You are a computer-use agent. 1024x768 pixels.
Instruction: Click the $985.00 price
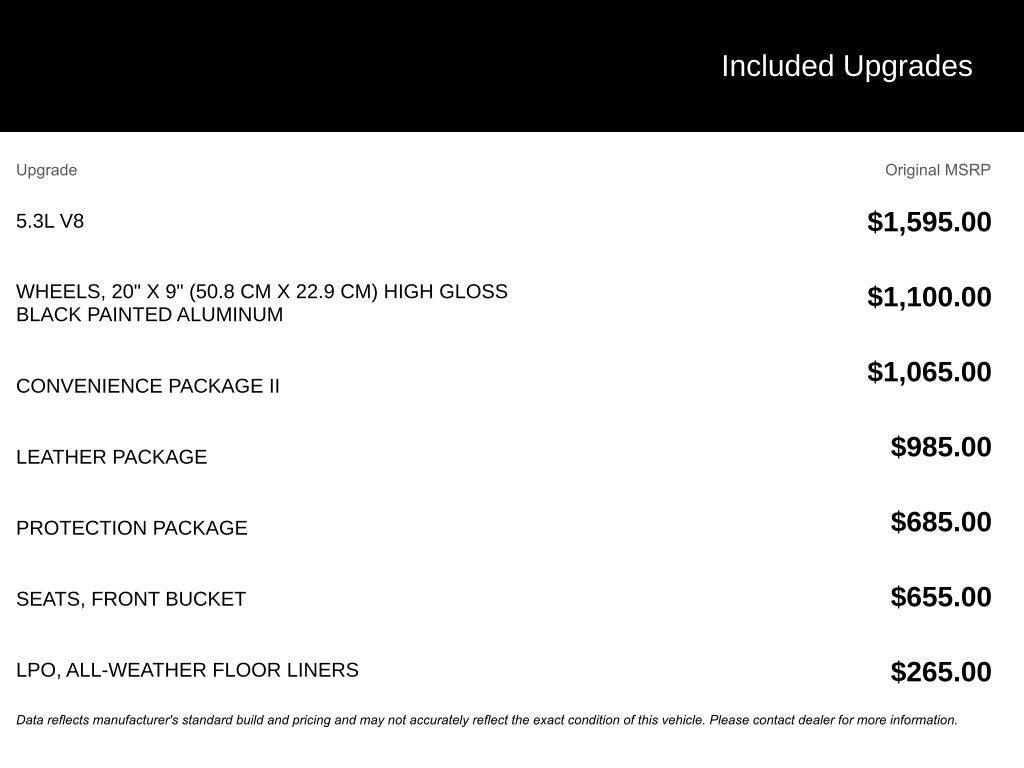coord(941,447)
